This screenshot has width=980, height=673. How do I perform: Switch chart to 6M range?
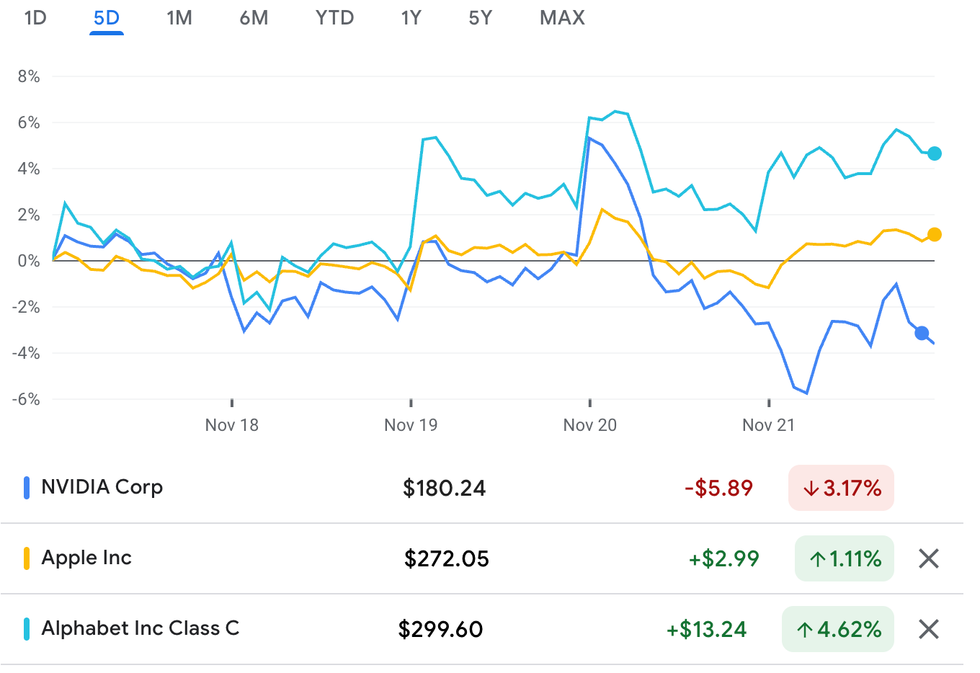(254, 18)
